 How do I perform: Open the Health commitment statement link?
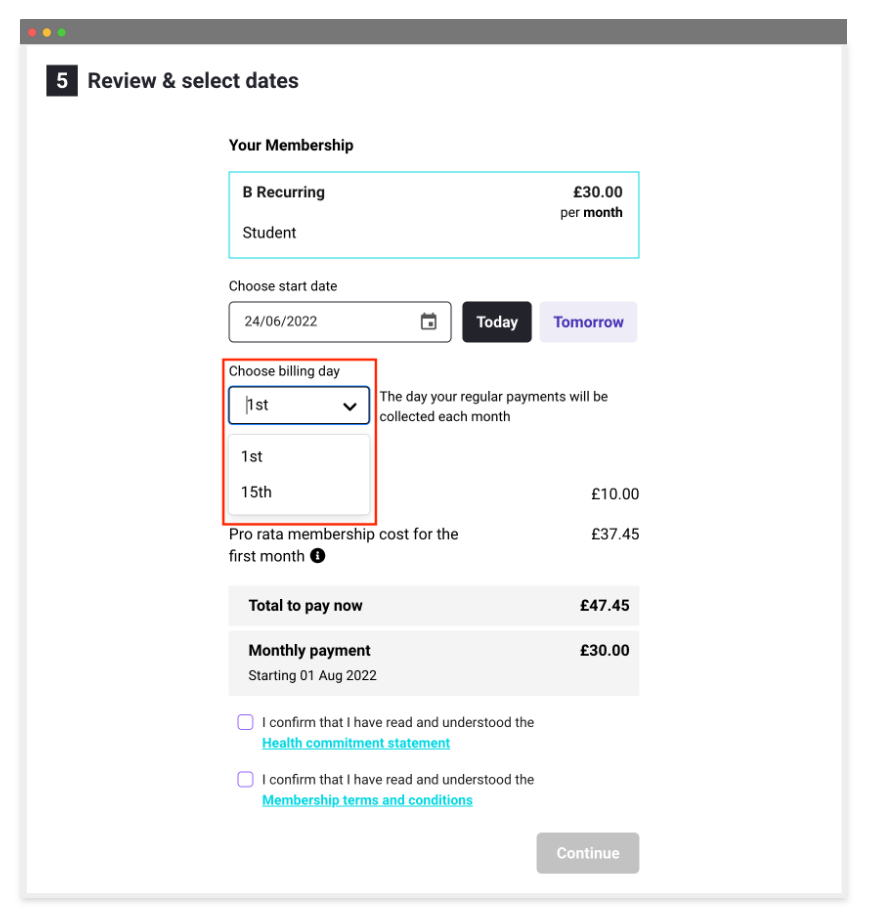[356, 743]
